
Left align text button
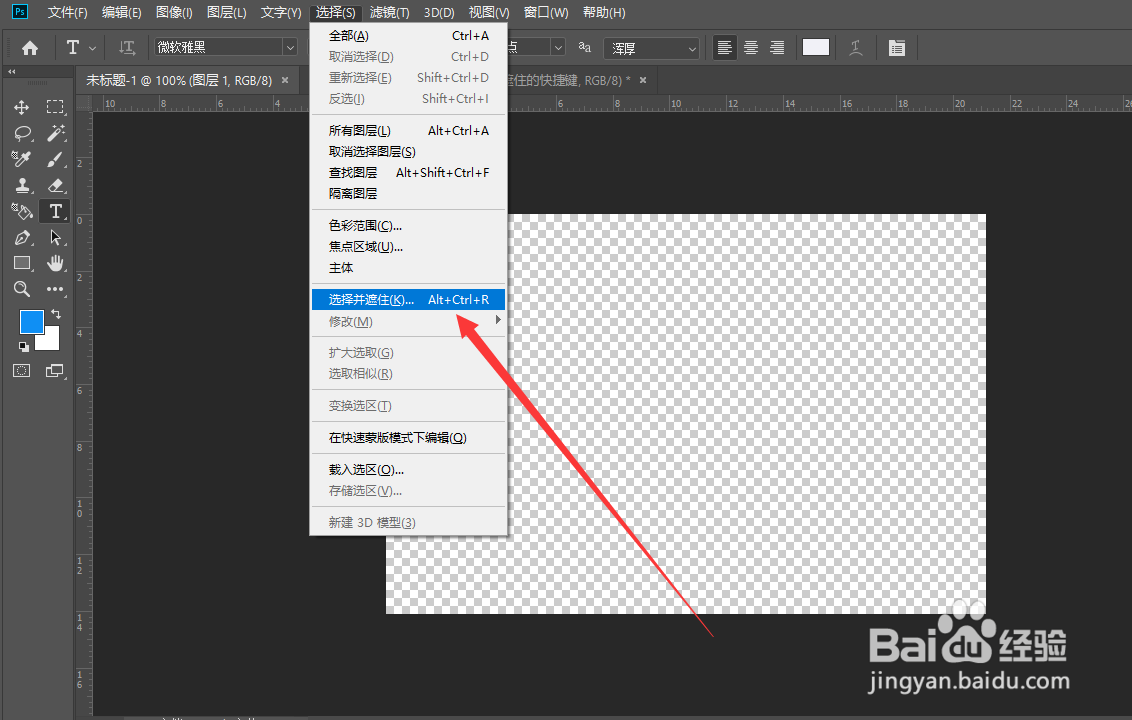point(724,48)
